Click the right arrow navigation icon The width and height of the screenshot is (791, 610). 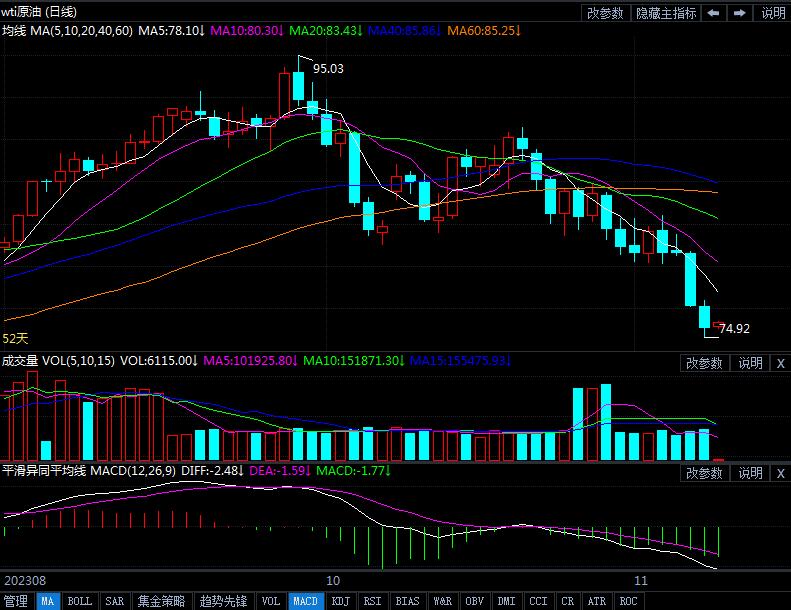740,13
